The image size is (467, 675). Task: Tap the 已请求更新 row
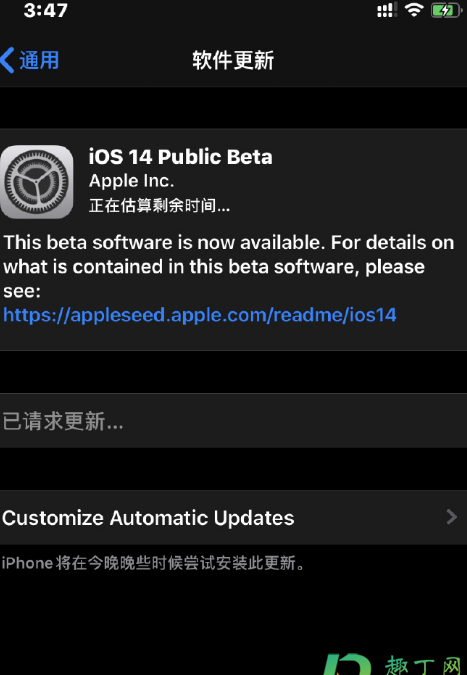[x=233, y=421]
